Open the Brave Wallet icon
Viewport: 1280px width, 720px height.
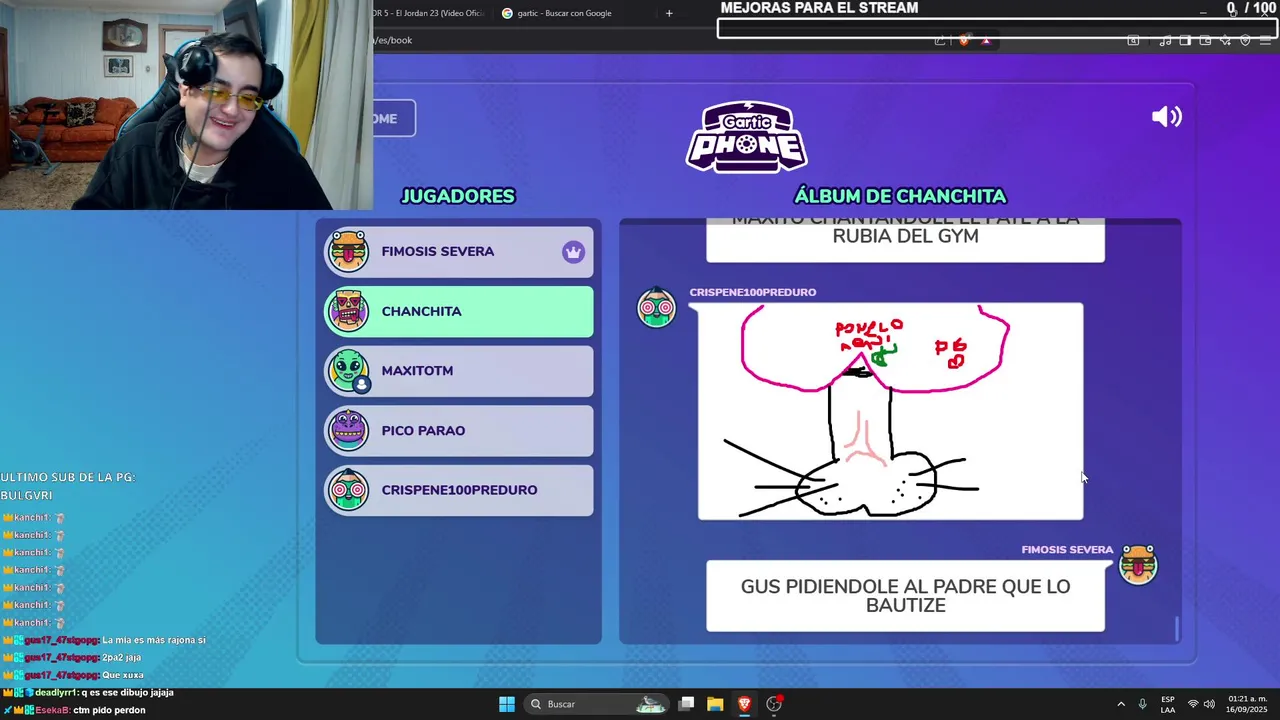coord(1205,41)
